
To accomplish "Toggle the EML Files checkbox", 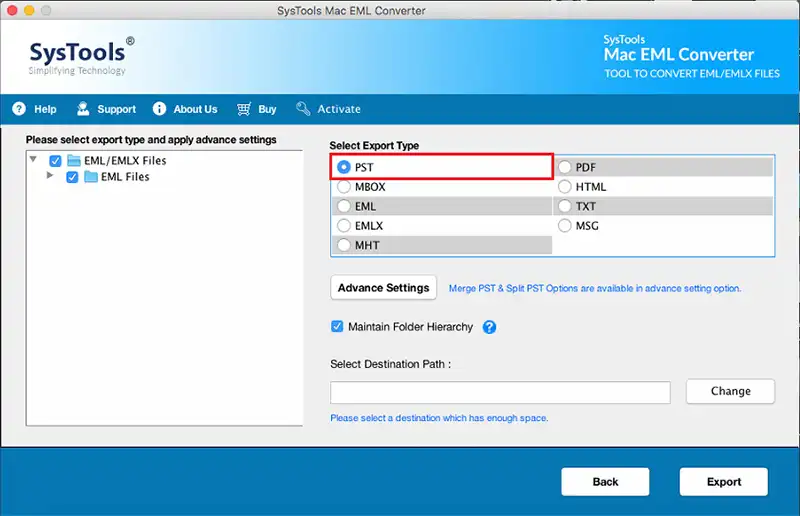I will click(72, 177).
